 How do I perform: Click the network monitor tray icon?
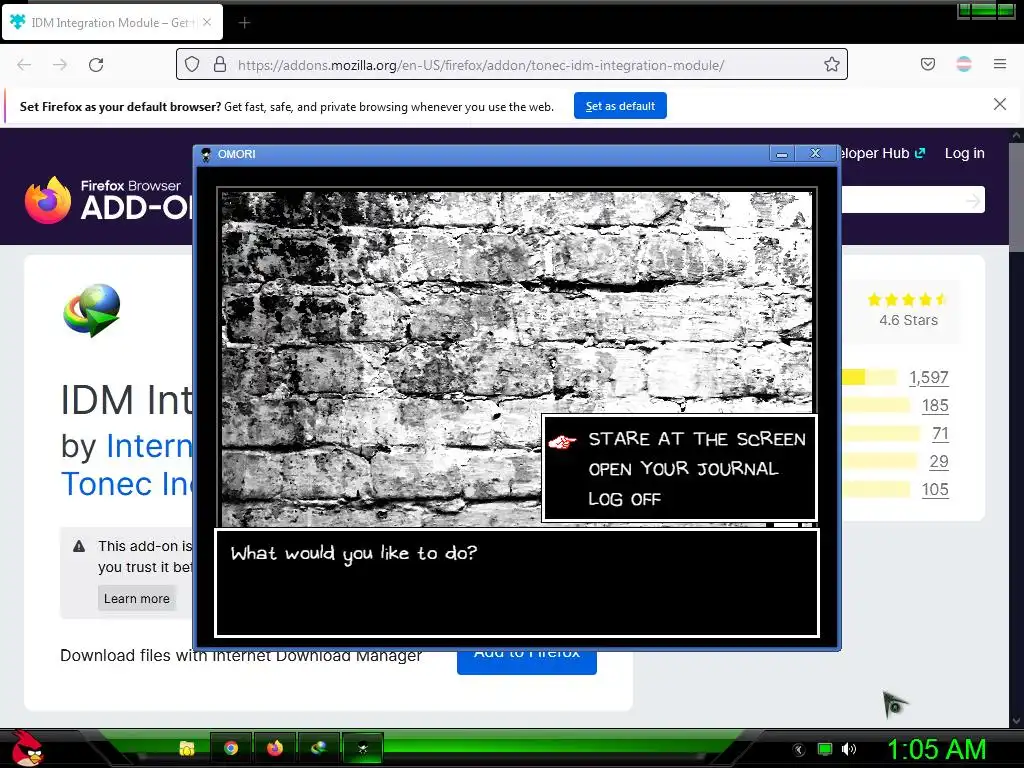click(x=825, y=749)
